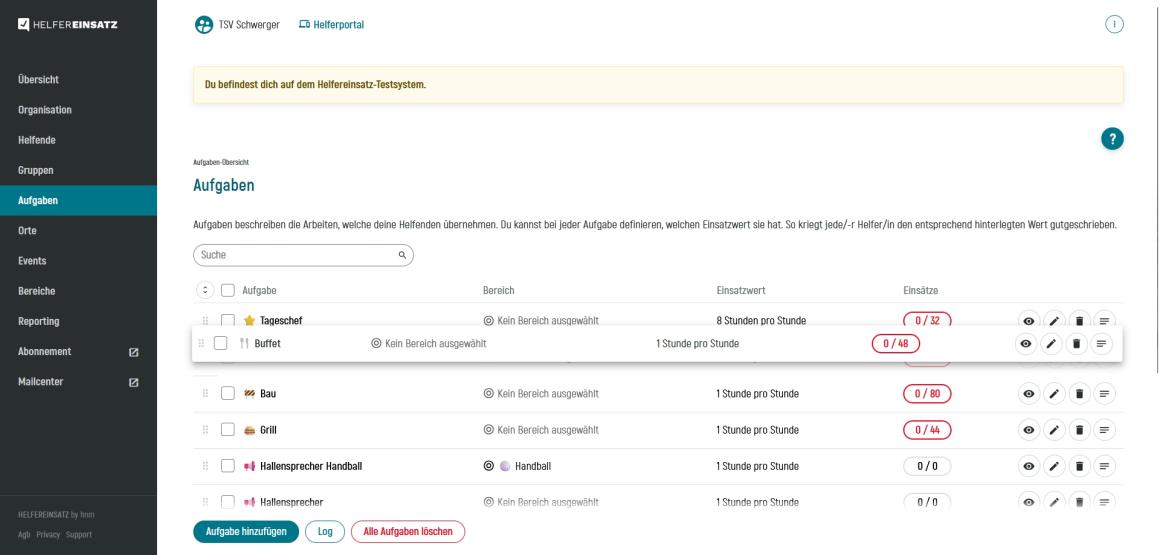Screen dimensions: 1160x555
Task: Click the drag handle of the Bau row
Action: click(206, 394)
